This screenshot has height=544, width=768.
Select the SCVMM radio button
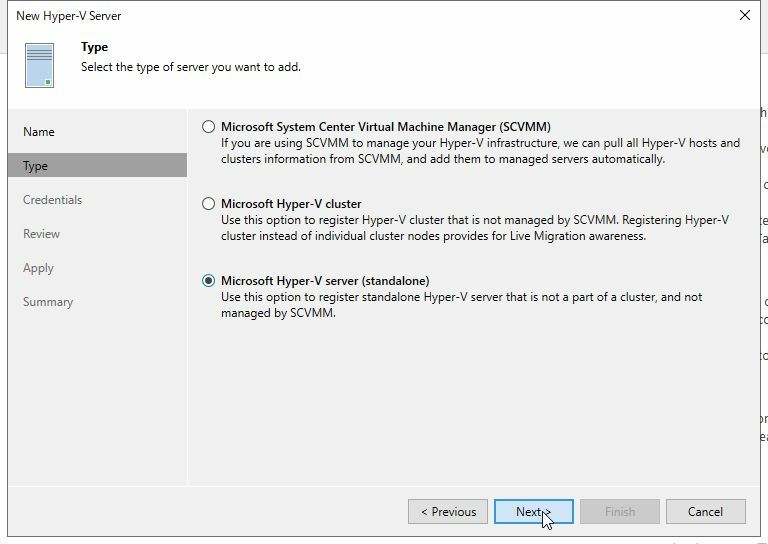(208, 127)
